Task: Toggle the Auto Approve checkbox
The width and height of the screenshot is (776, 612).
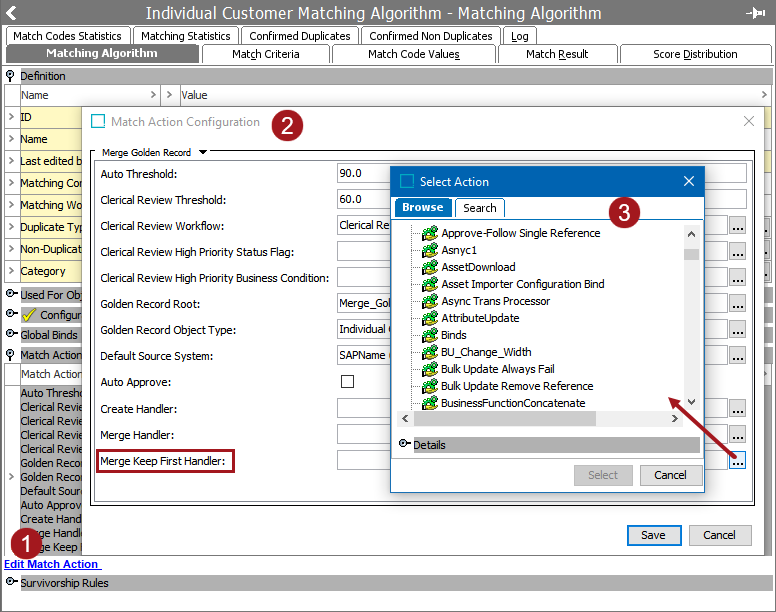Action: tap(348, 382)
